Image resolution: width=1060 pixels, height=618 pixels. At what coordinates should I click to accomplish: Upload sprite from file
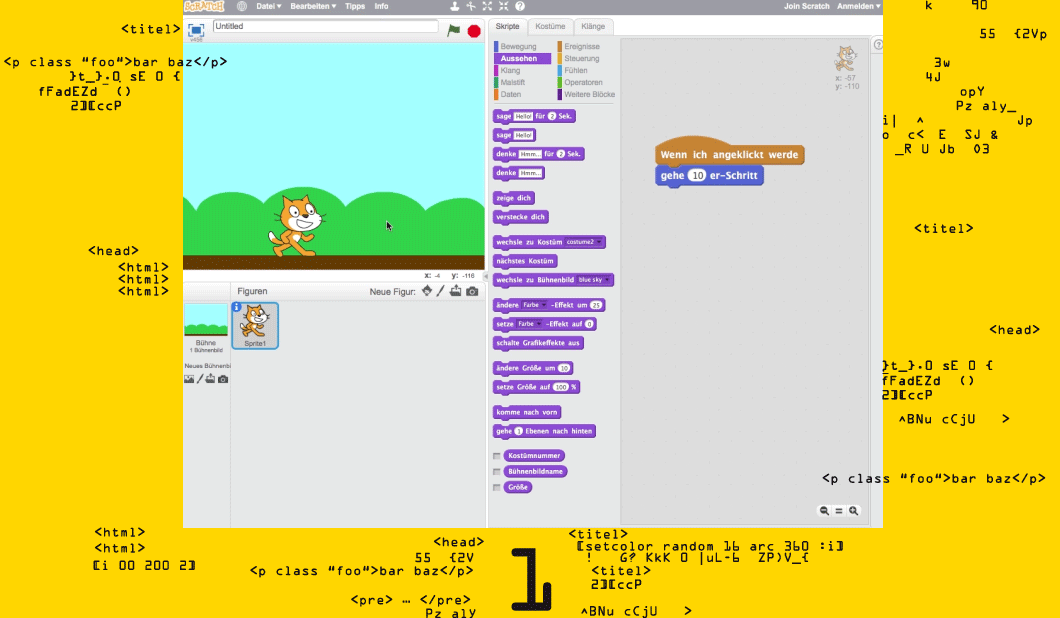pos(456,291)
